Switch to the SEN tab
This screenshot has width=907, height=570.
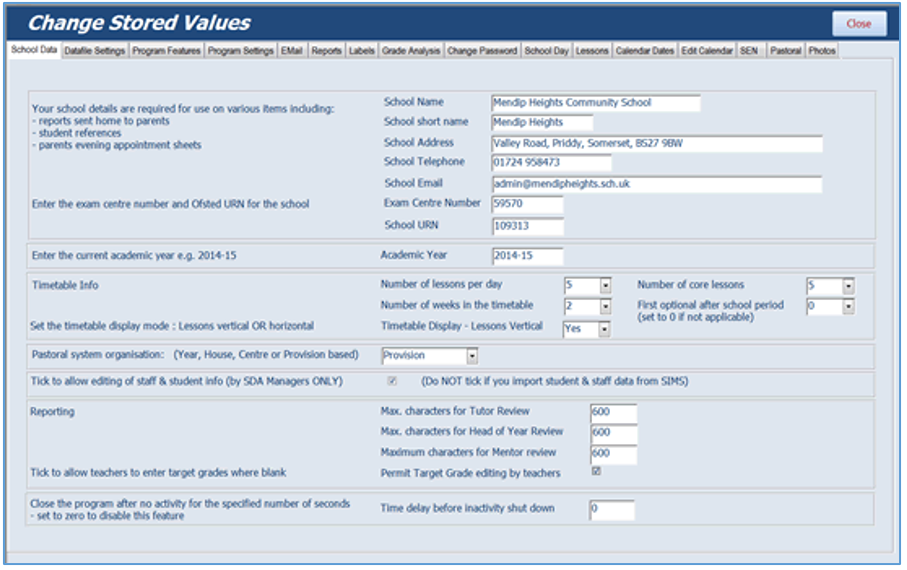click(750, 51)
